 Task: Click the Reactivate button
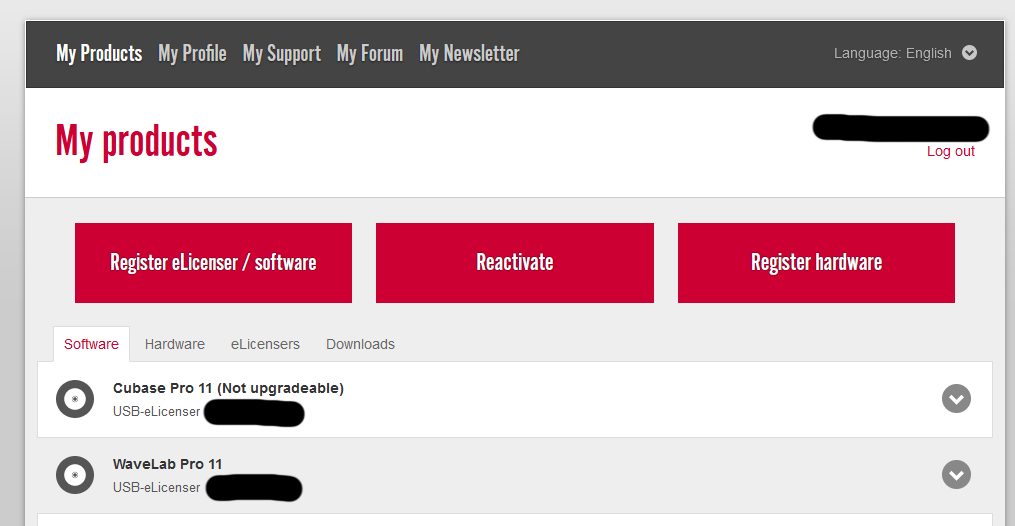coord(515,263)
